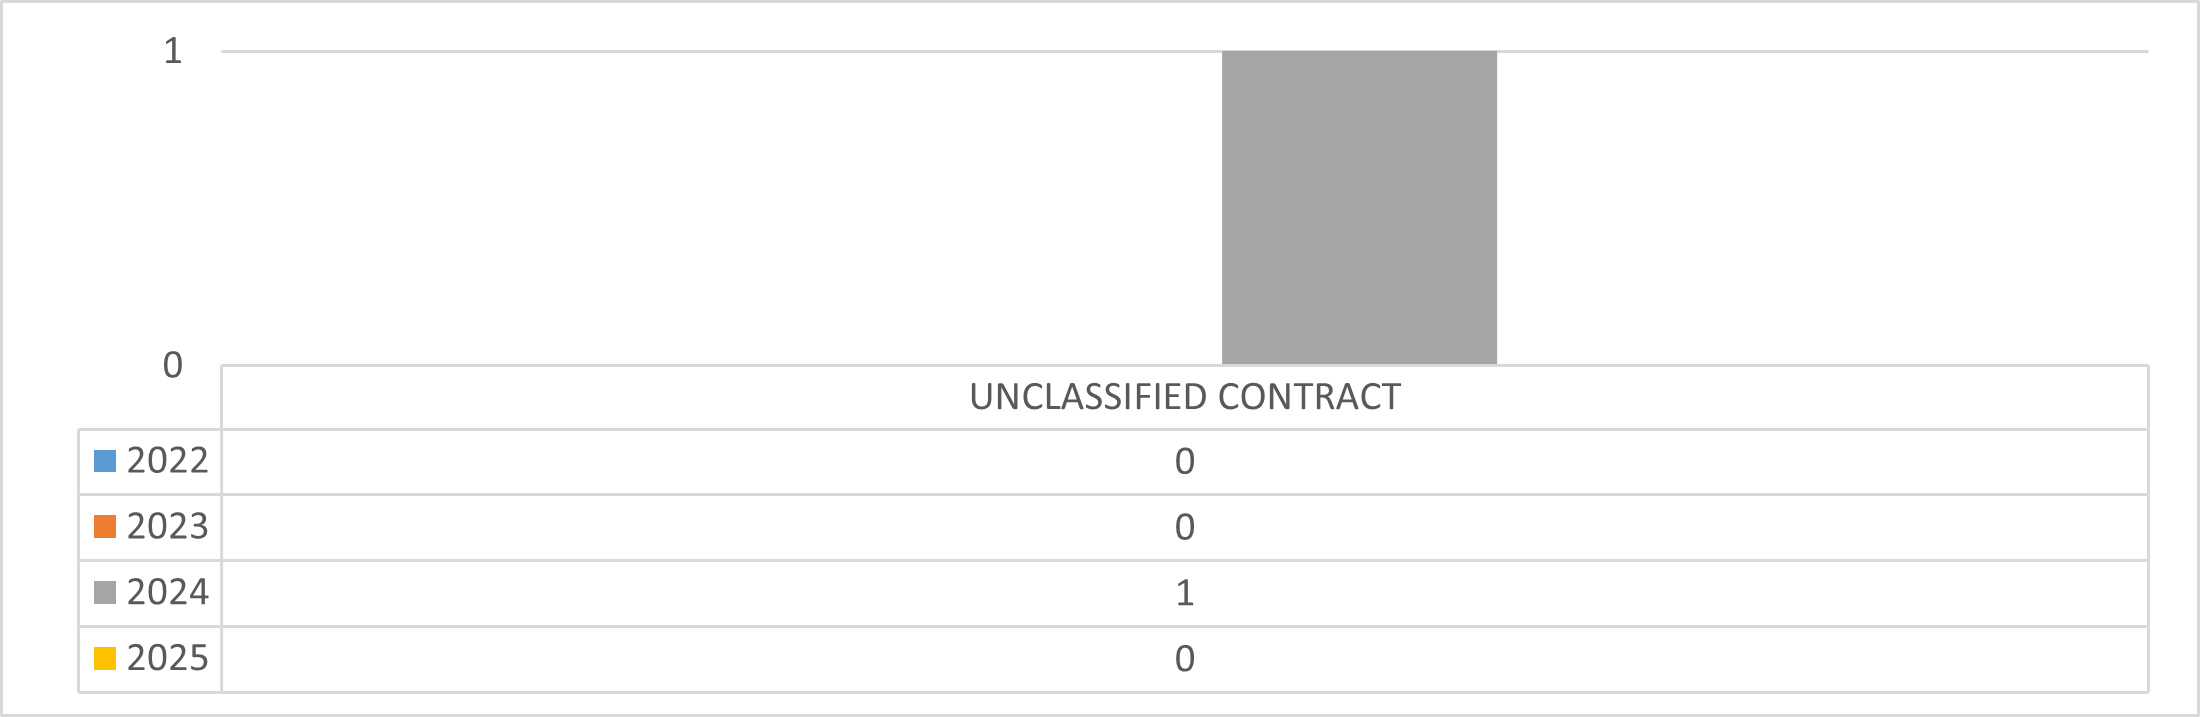
Task: Select the orange 2023 legend swatch
Action: coord(105,527)
